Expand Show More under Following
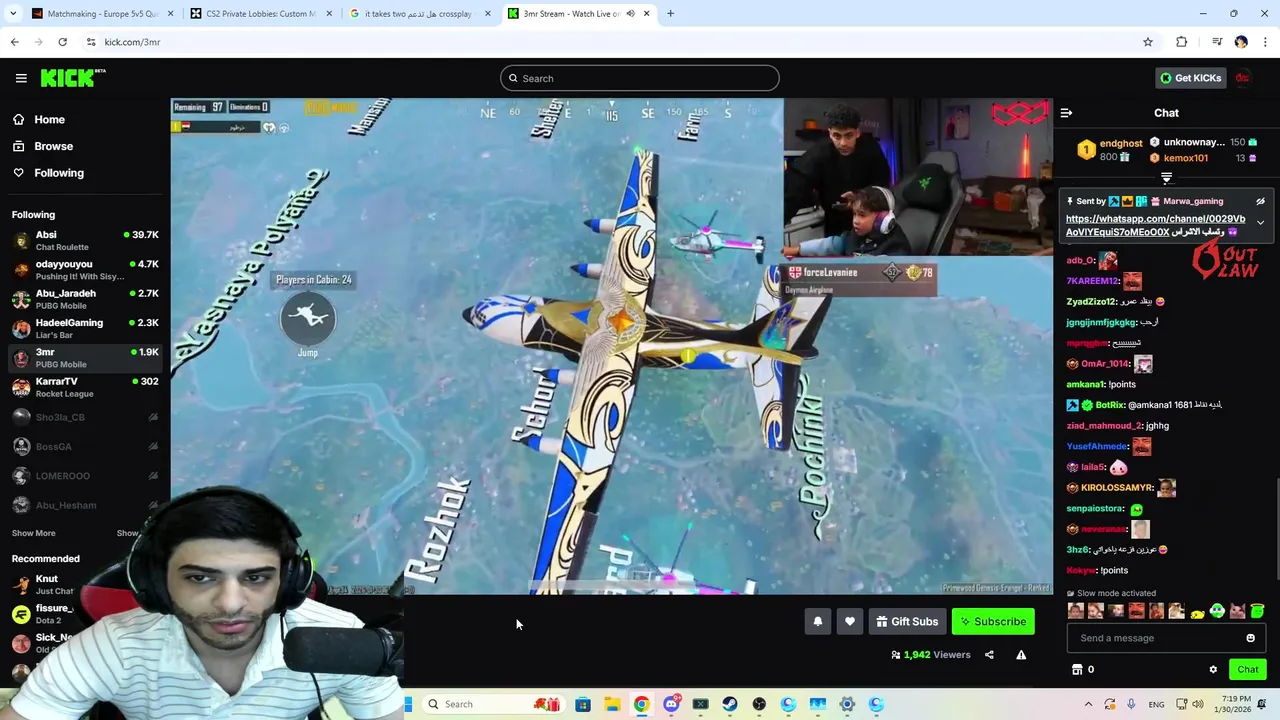 tap(33, 533)
